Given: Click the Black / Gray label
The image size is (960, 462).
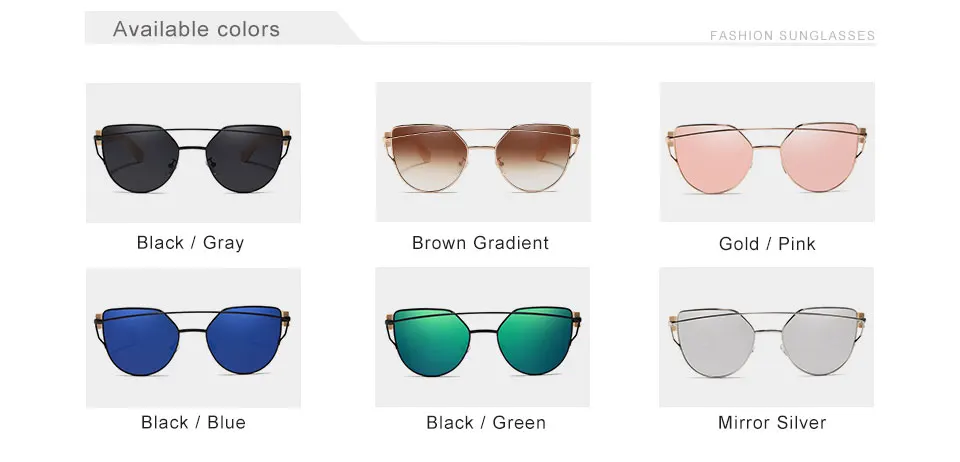Looking at the screenshot, I should pos(190,243).
